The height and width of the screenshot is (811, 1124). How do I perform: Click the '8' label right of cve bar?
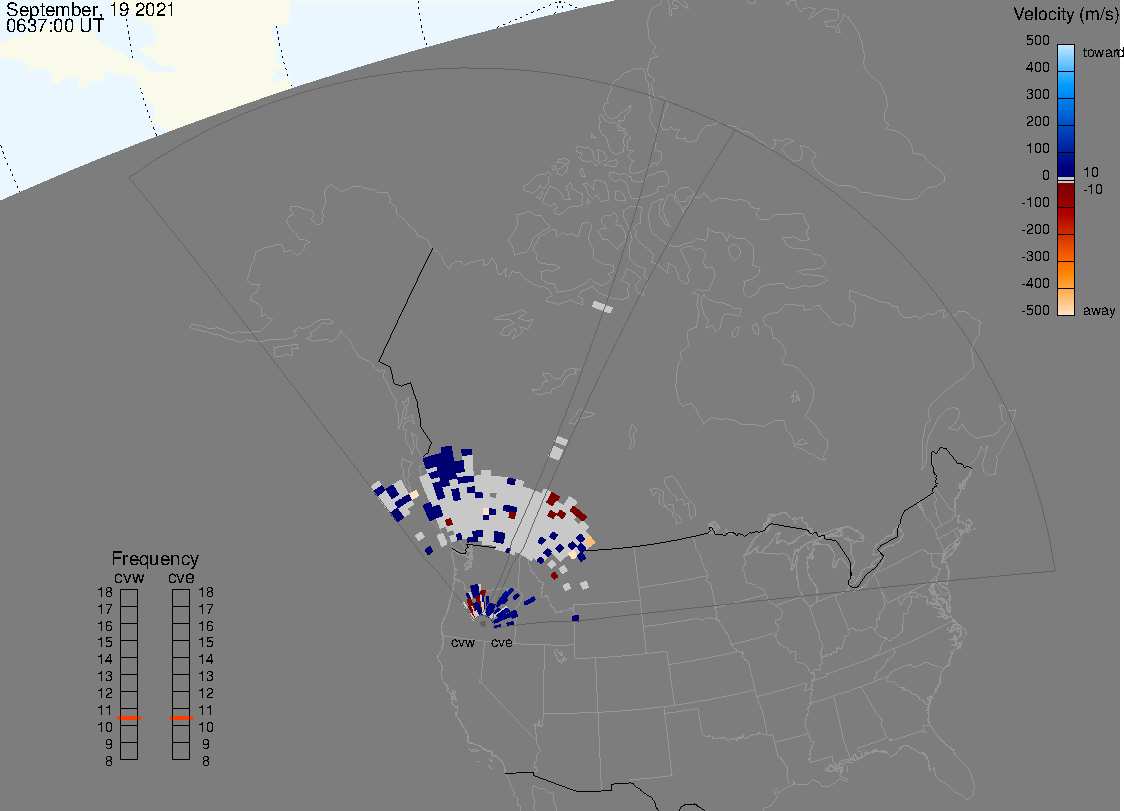pyautogui.click(x=206, y=762)
